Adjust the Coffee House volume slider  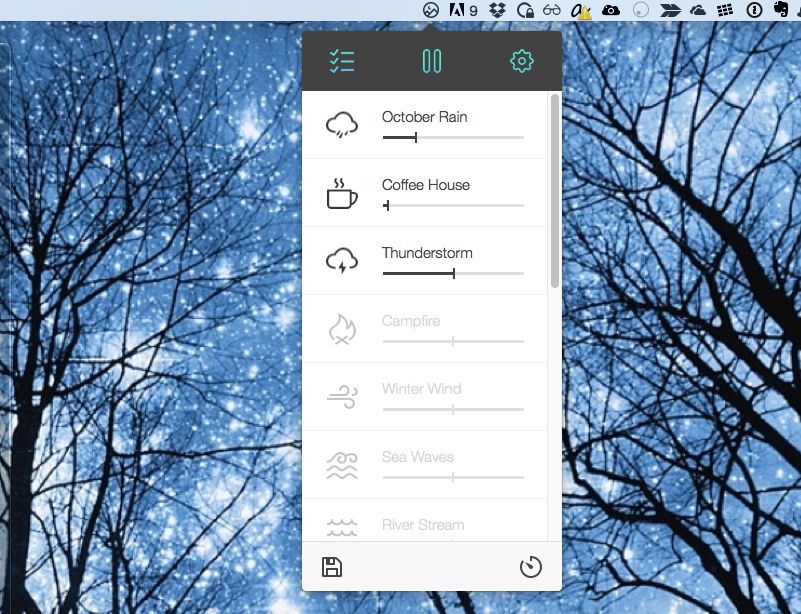tap(453, 205)
